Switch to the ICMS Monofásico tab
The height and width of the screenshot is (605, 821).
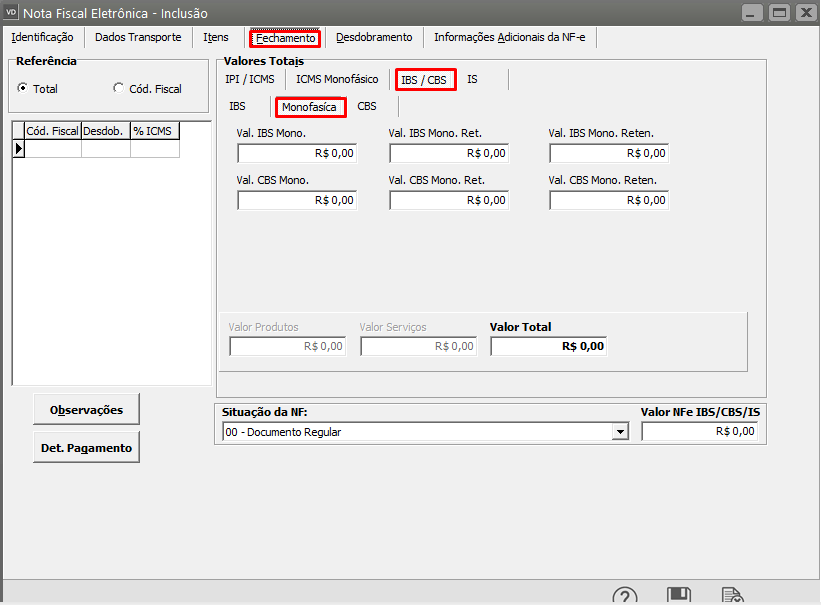click(337, 79)
